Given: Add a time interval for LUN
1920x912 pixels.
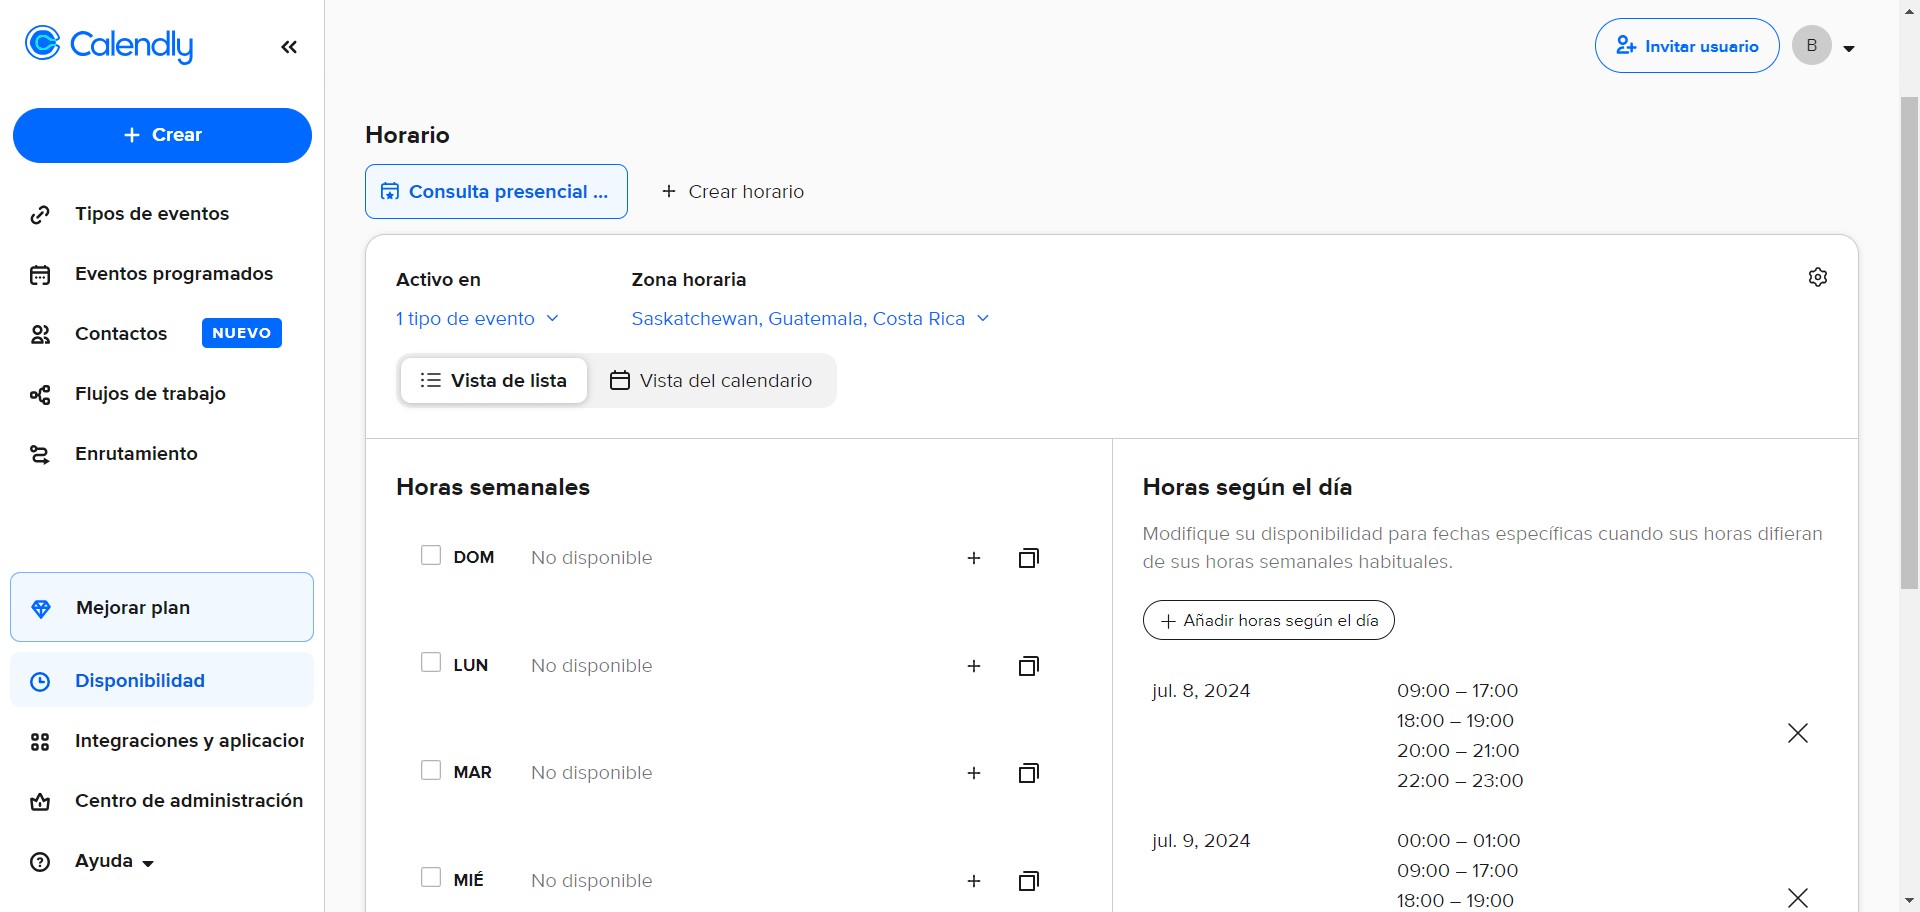Looking at the screenshot, I should [974, 666].
